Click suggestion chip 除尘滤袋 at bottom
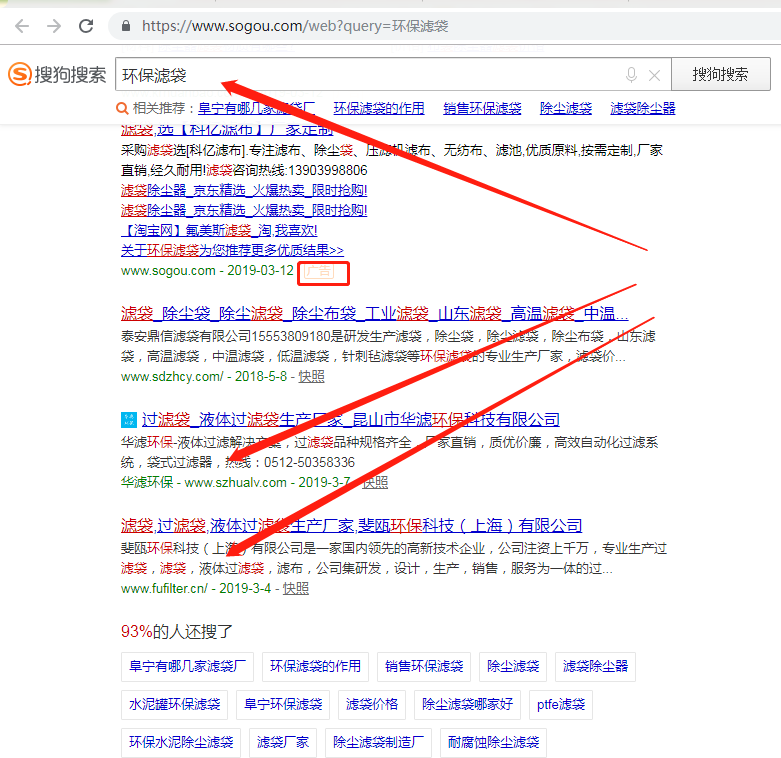This screenshot has height=758, width=781. point(513,666)
